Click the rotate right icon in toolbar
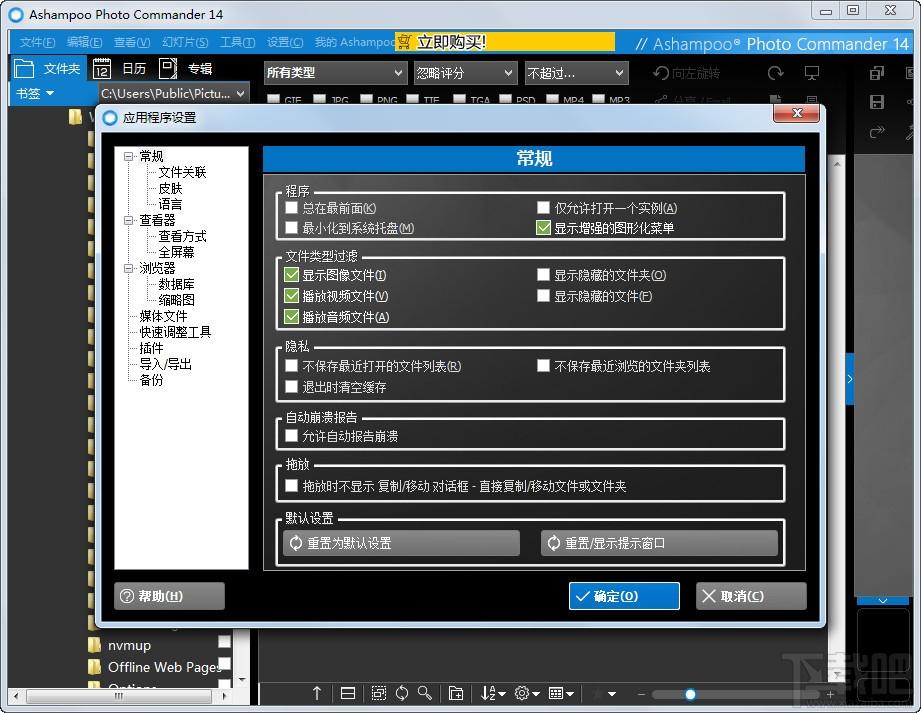 776,73
